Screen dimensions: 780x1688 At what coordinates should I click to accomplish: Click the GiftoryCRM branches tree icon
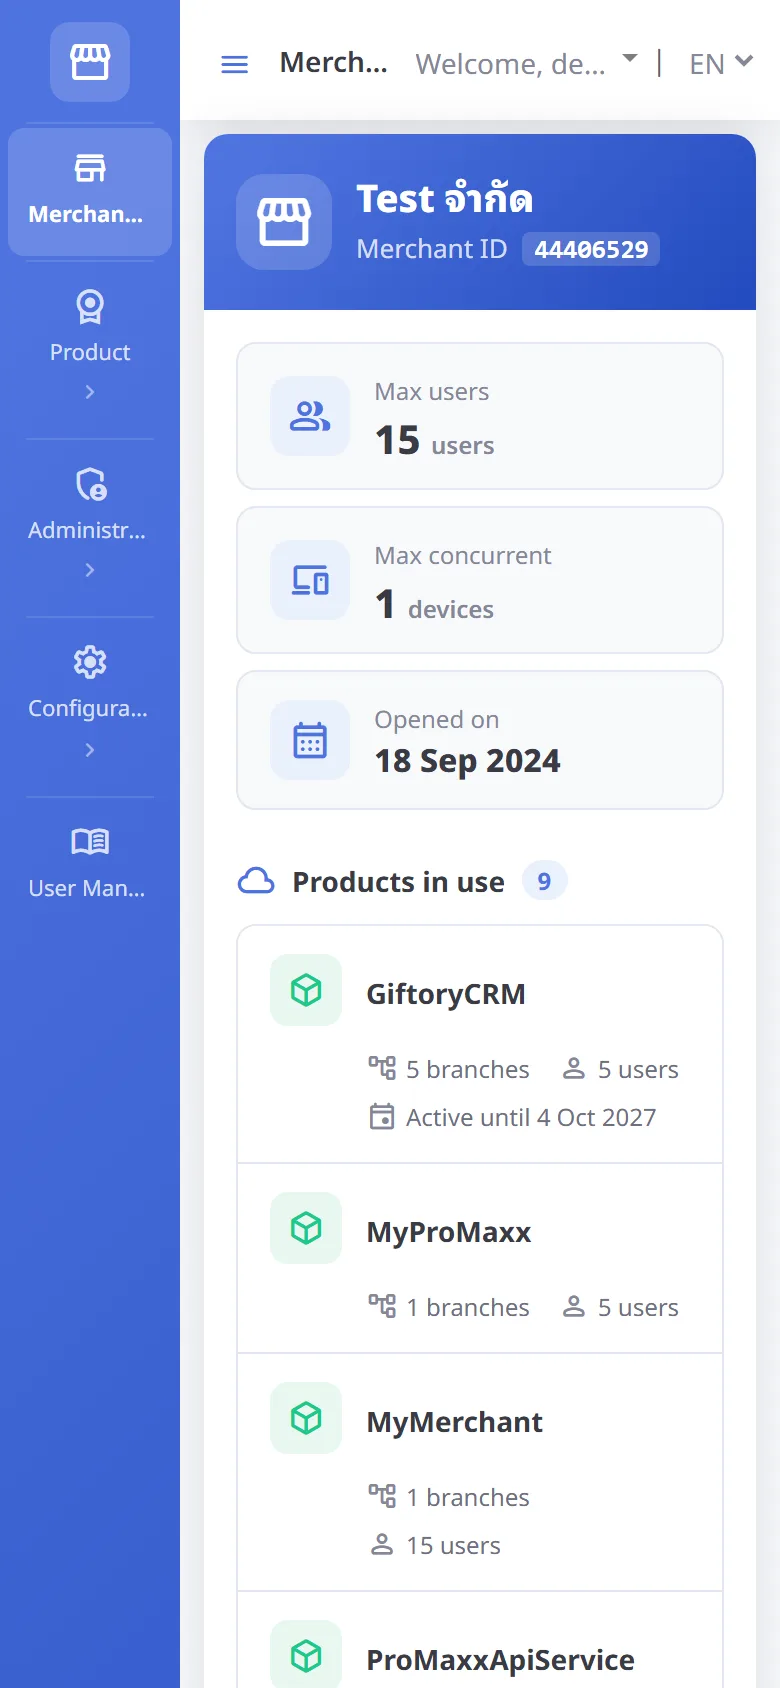coord(382,1068)
